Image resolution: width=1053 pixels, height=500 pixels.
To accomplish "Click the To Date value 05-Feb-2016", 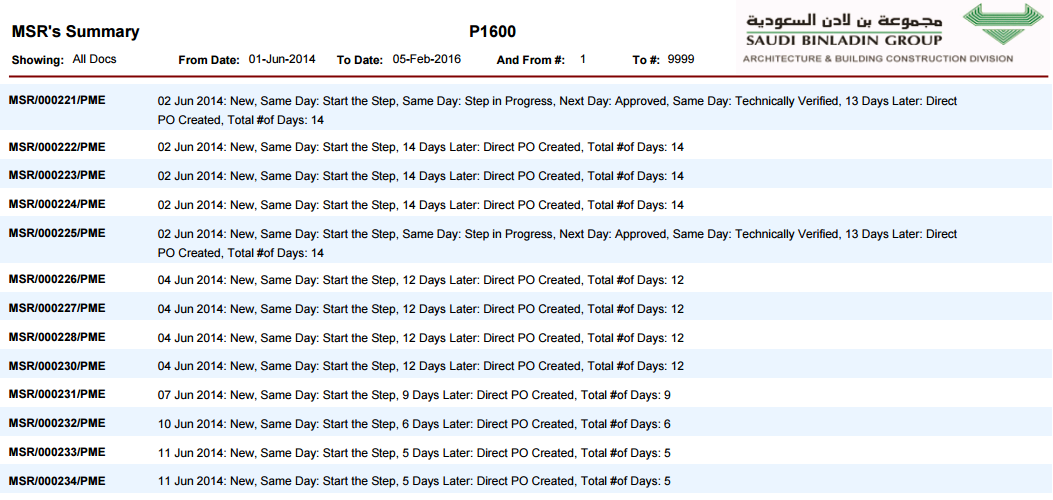I will pyautogui.click(x=426, y=59).
